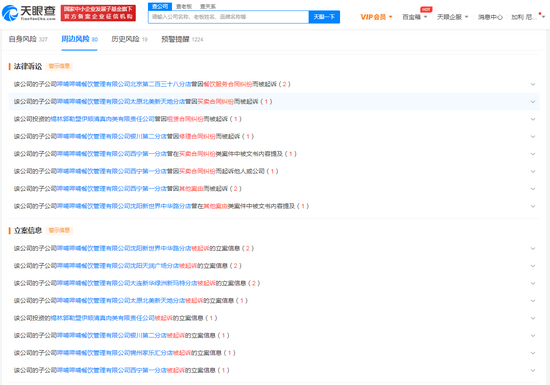The image size is (550, 385).
Task: Click the 天眼查 logo icon
Action: [10, 13]
